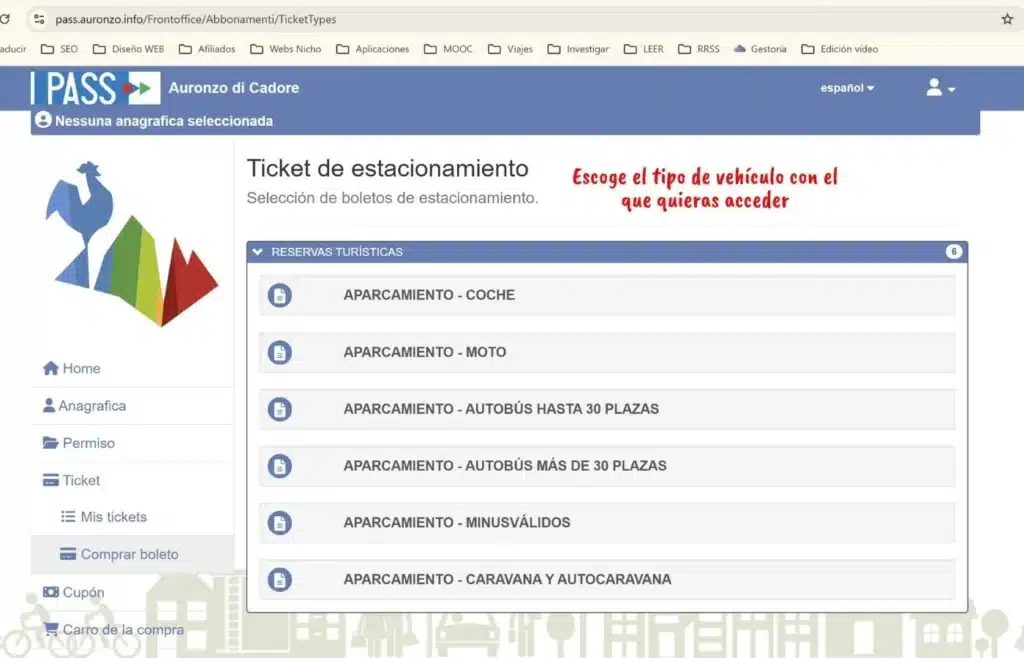Open the Gestoría bookmark
The width and height of the screenshot is (1024, 658).
(x=760, y=49)
